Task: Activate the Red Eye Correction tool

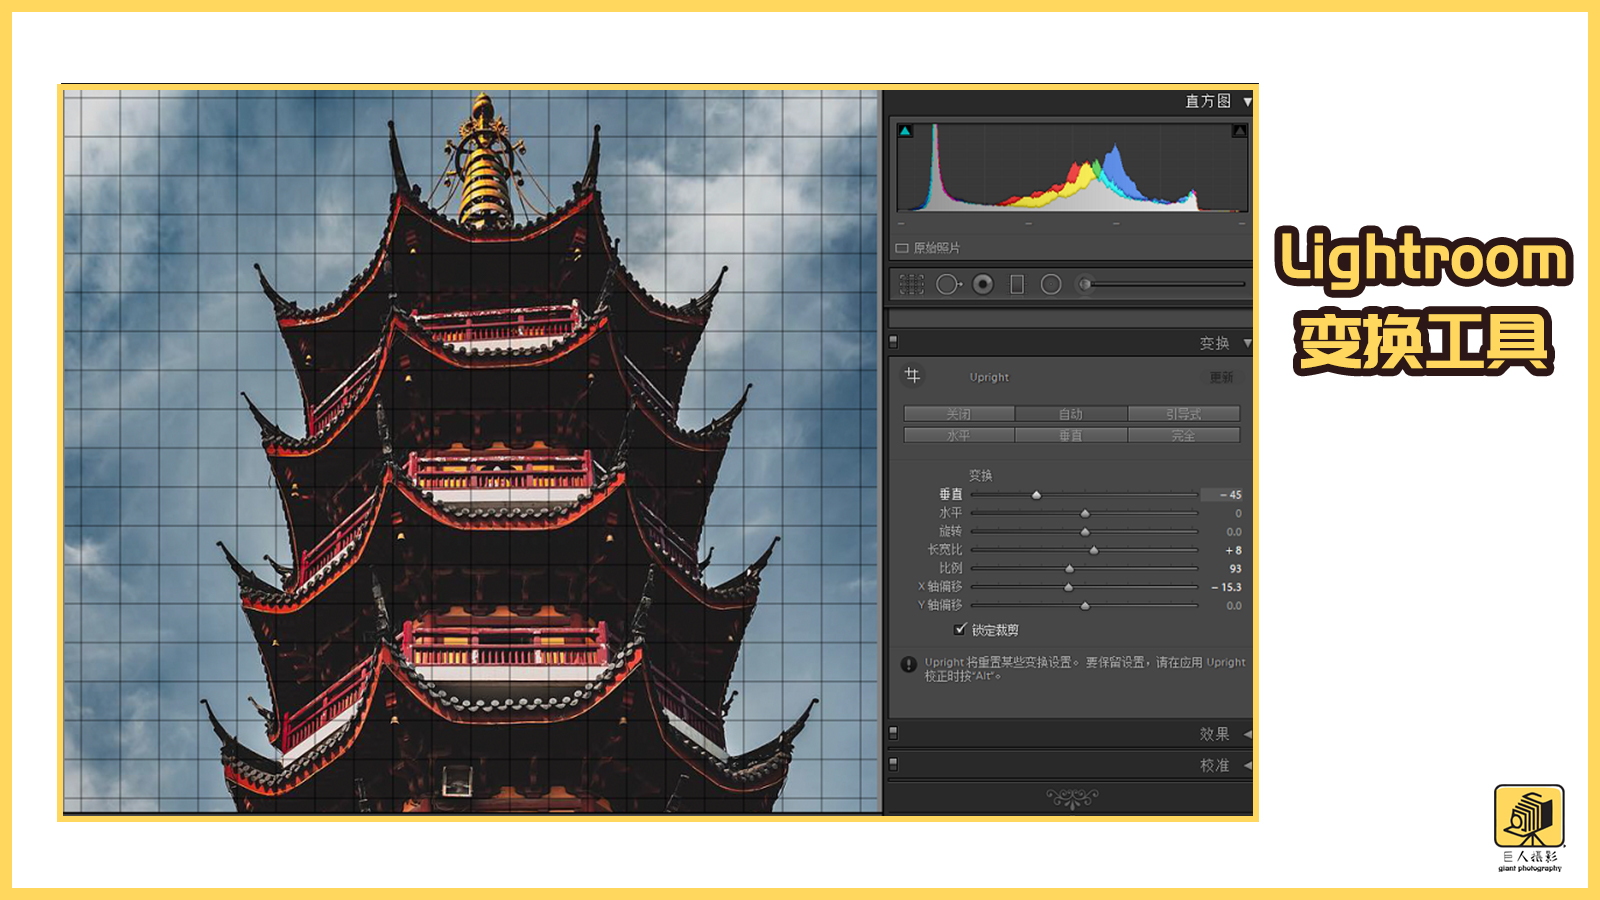Action: coord(983,285)
